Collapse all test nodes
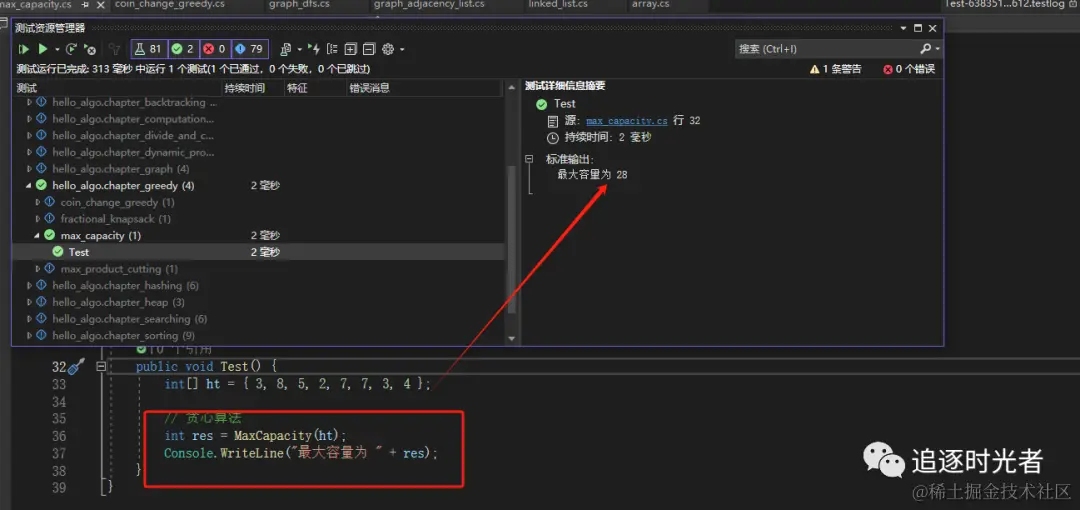The width and height of the screenshot is (1080, 510). [x=368, y=49]
